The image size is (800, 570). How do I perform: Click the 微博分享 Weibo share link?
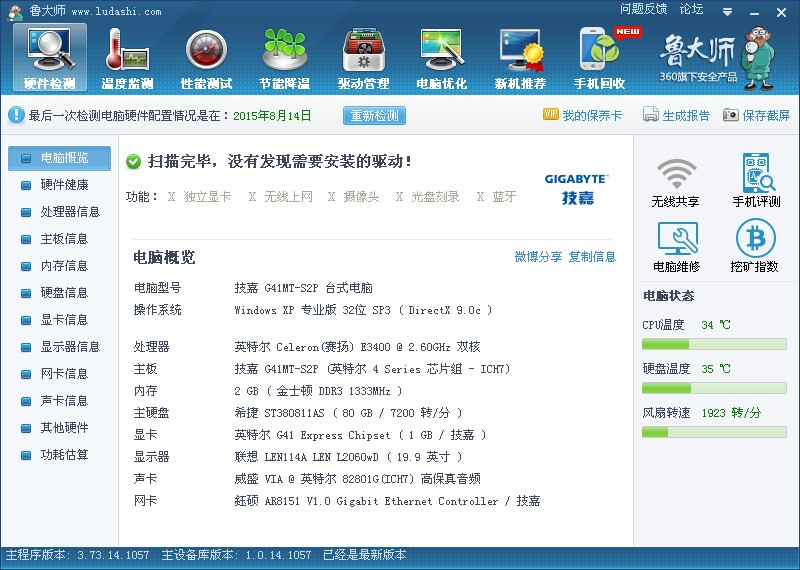538,257
